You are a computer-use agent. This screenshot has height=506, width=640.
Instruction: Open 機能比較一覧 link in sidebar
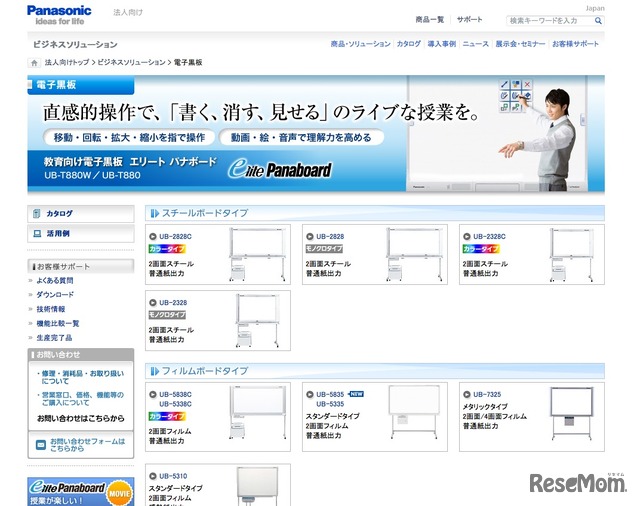tap(58, 323)
